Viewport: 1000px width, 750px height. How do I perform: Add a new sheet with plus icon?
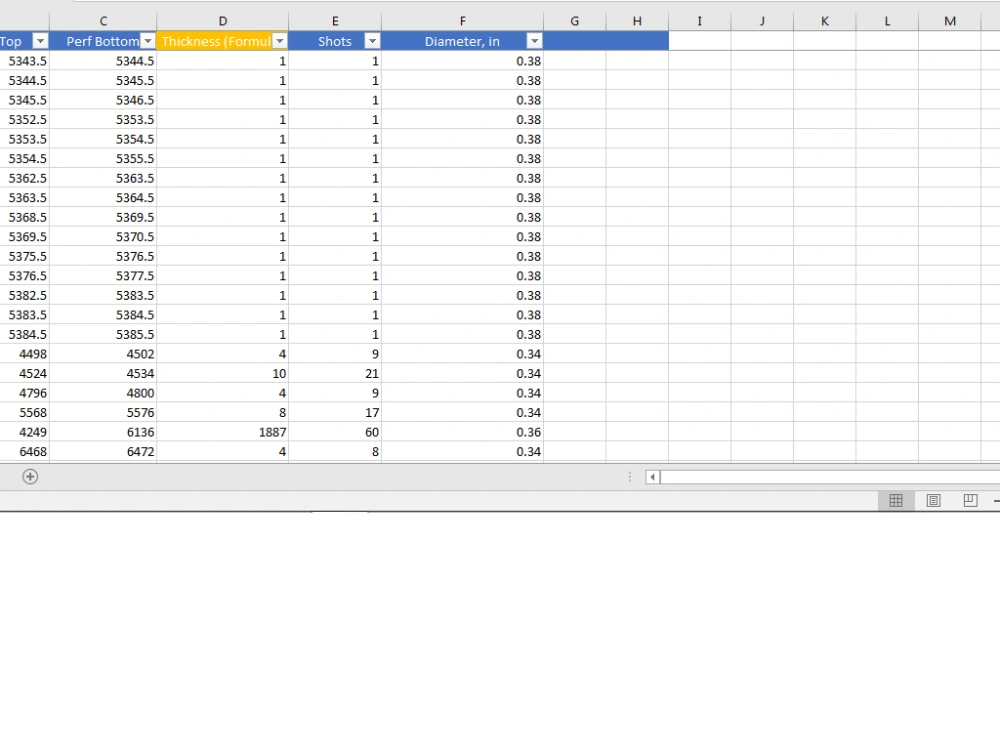pos(30,476)
